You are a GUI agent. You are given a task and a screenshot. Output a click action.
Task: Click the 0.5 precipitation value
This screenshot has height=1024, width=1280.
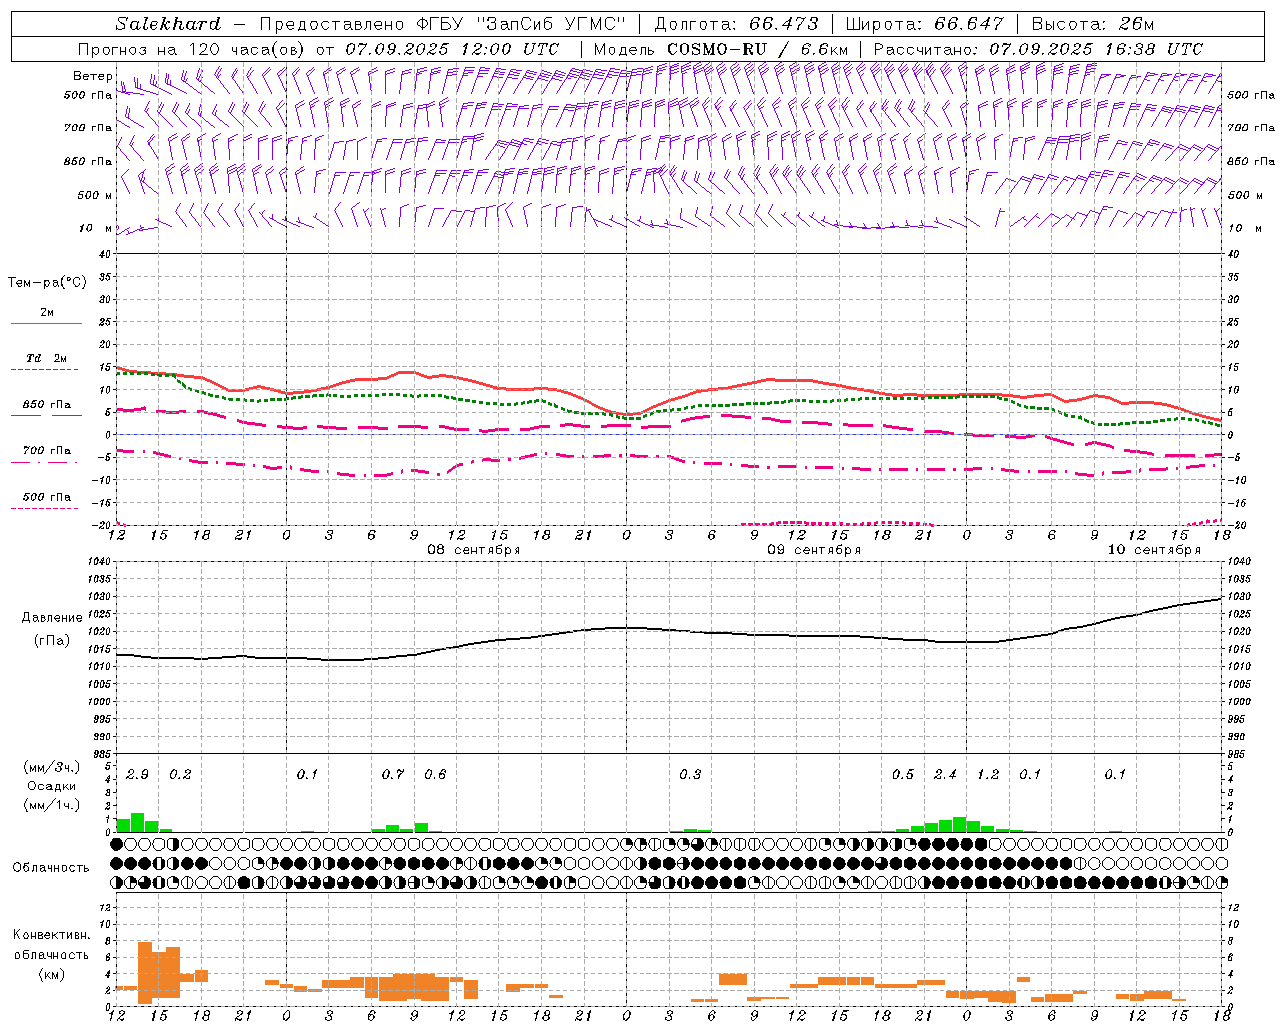[x=903, y=774]
